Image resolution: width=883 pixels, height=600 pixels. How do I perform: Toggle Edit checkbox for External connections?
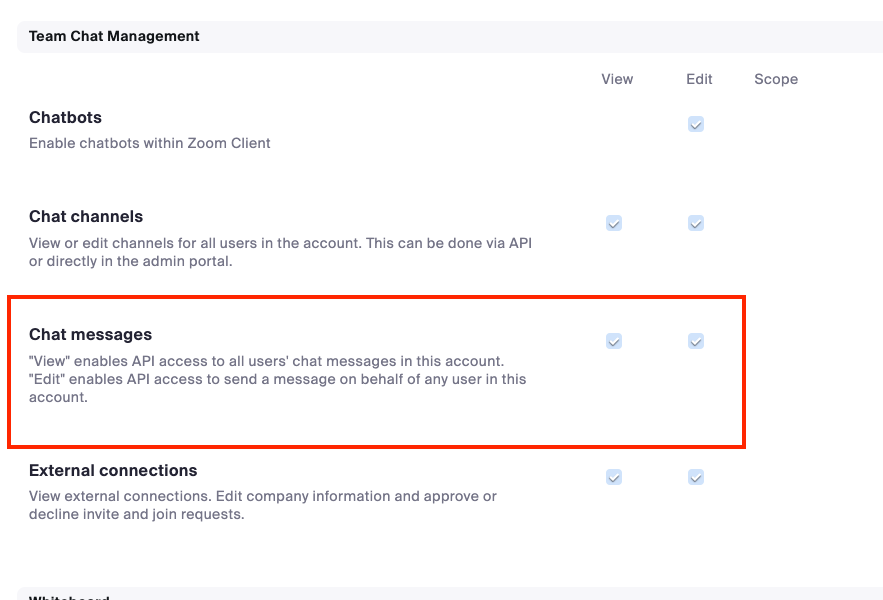pyautogui.click(x=696, y=477)
